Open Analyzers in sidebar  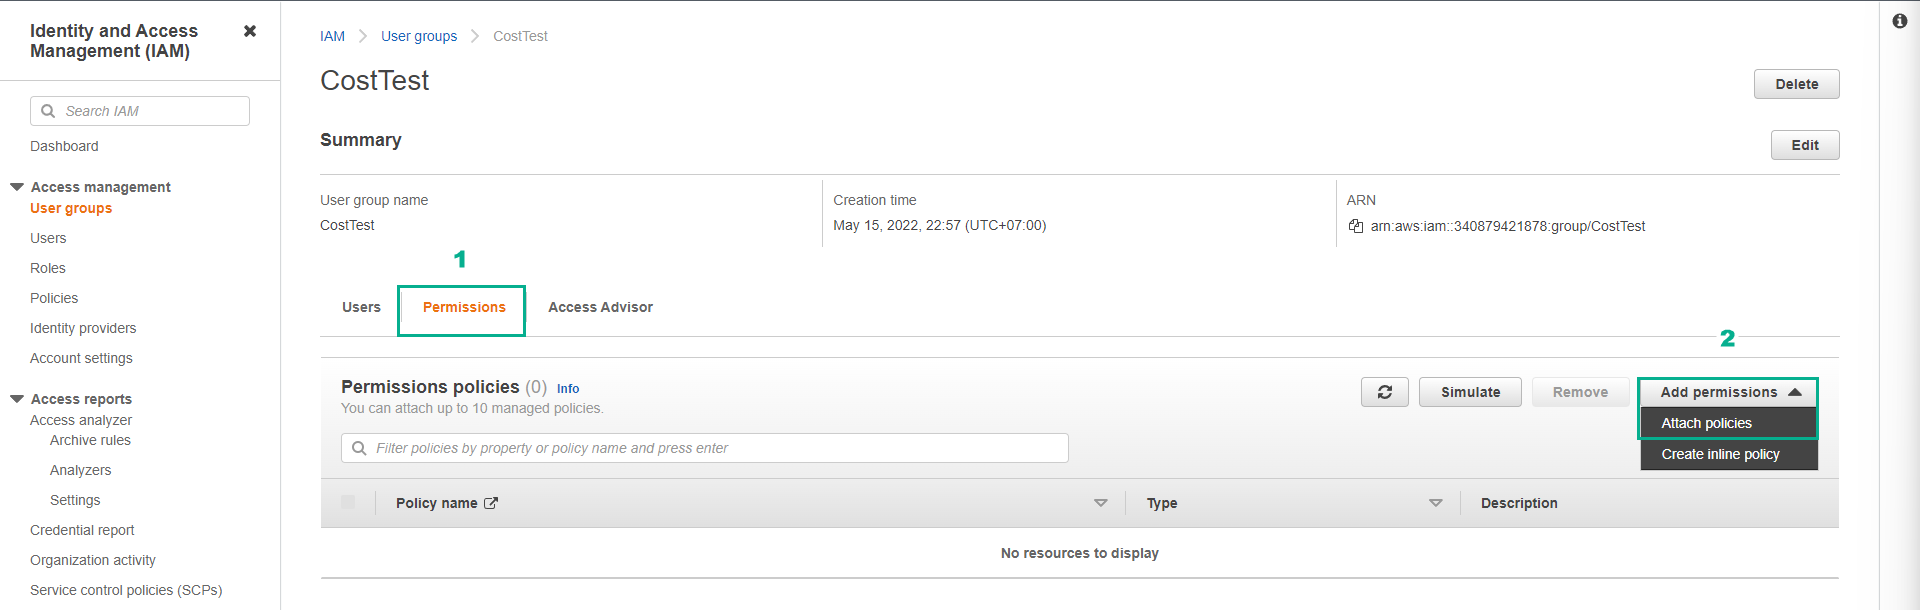click(80, 470)
